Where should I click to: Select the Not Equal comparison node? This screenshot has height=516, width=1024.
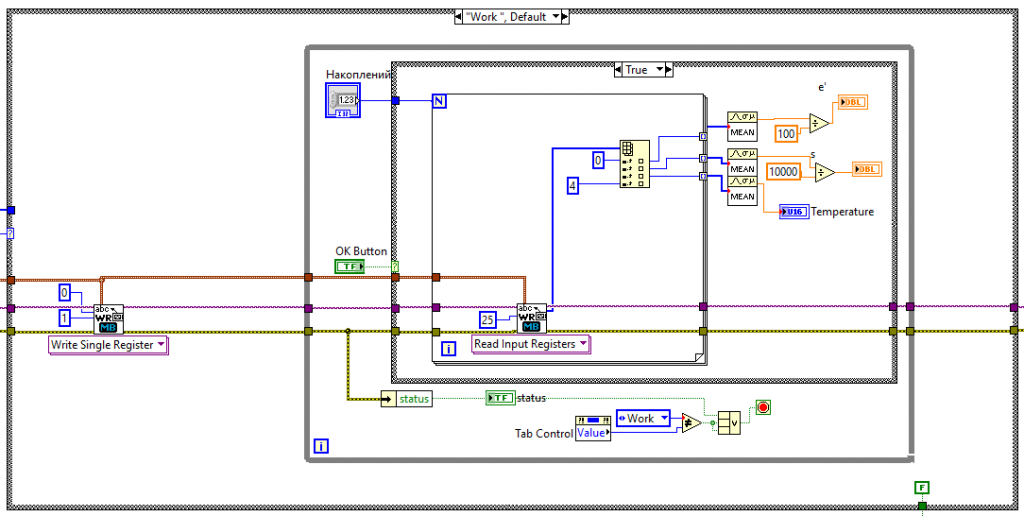(x=691, y=423)
